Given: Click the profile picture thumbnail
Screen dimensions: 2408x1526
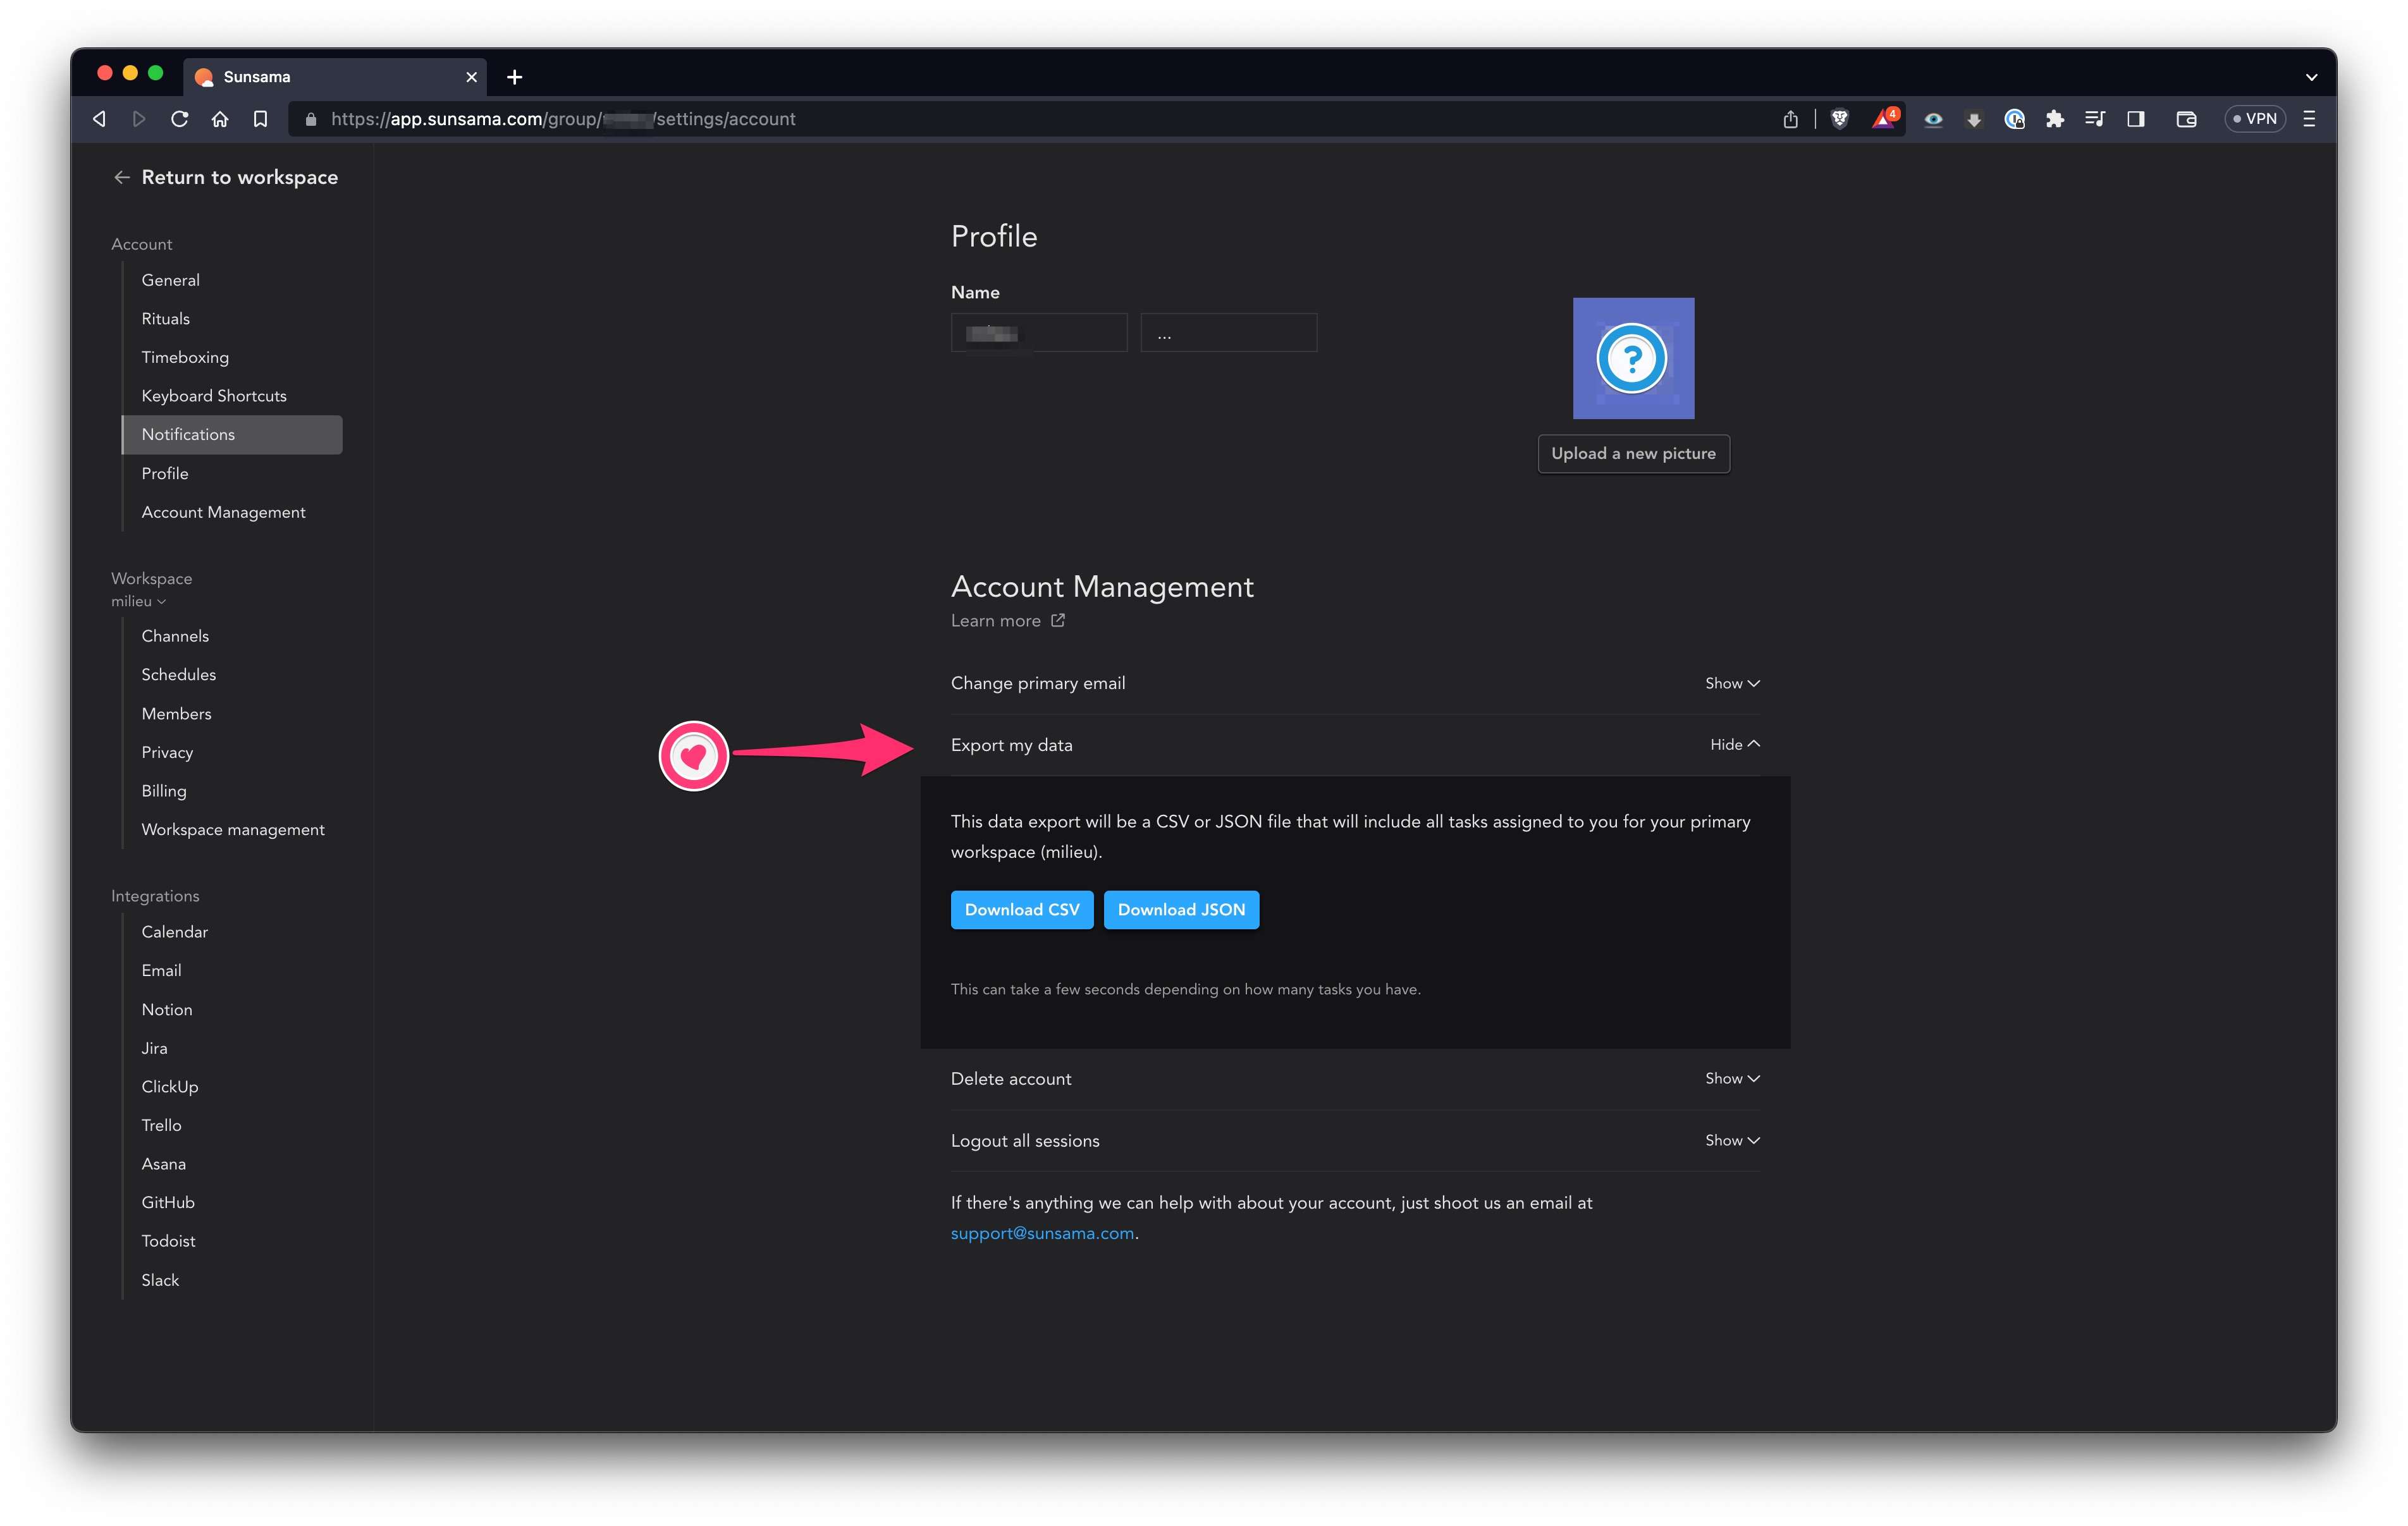Looking at the screenshot, I should coord(1633,358).
